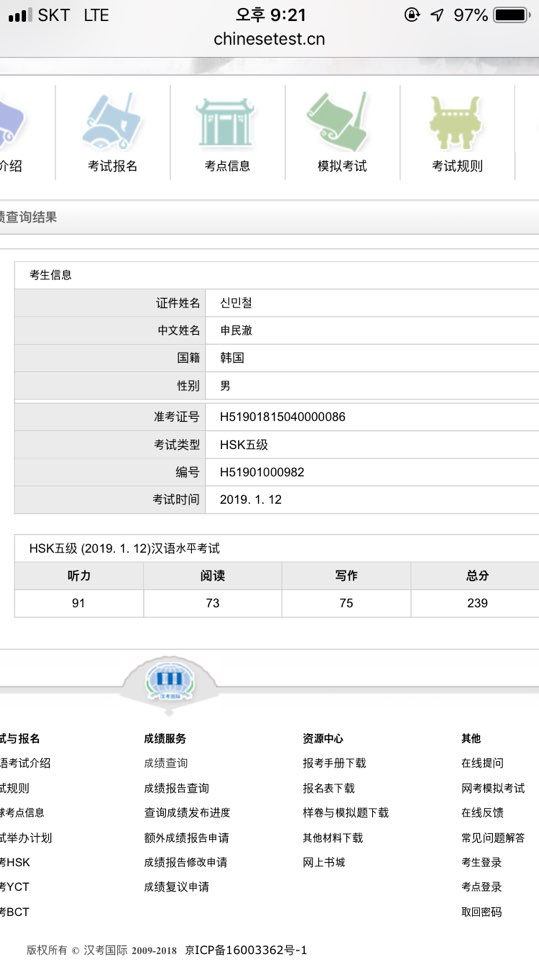
Task: Click the HSK五级 汉语水平考试 table title
Action: point(124,548)
